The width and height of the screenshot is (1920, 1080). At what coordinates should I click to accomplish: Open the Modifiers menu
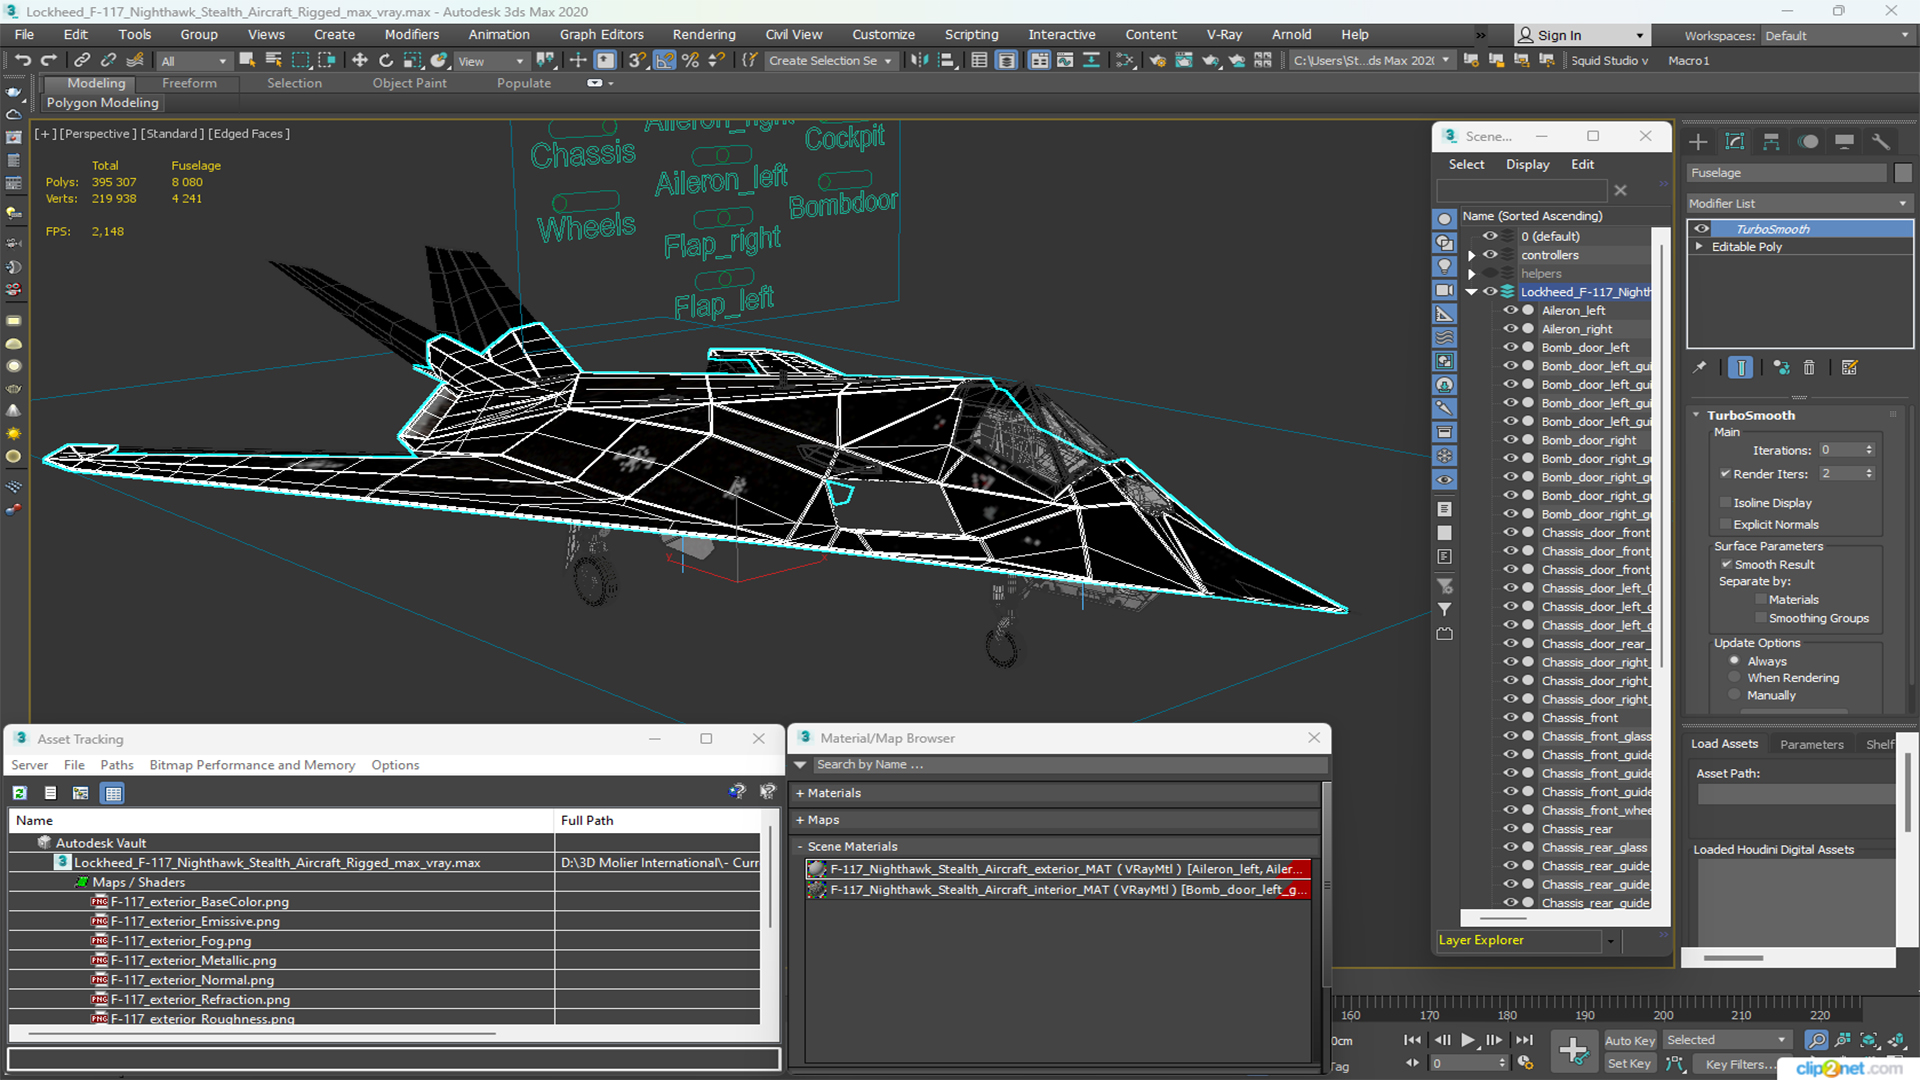pyautogui.click(x=411, y=35)
